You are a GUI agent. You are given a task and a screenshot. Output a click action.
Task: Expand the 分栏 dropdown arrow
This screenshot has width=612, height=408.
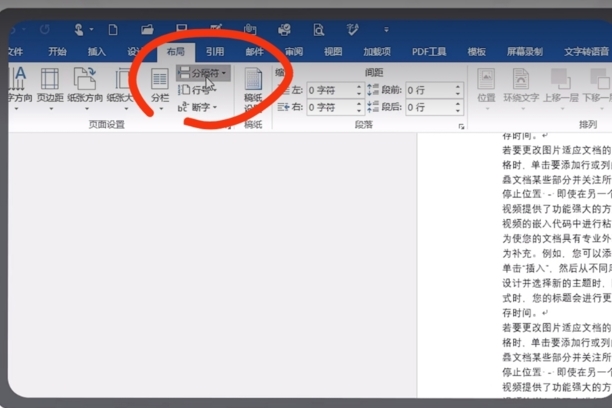tap(161, 109)
